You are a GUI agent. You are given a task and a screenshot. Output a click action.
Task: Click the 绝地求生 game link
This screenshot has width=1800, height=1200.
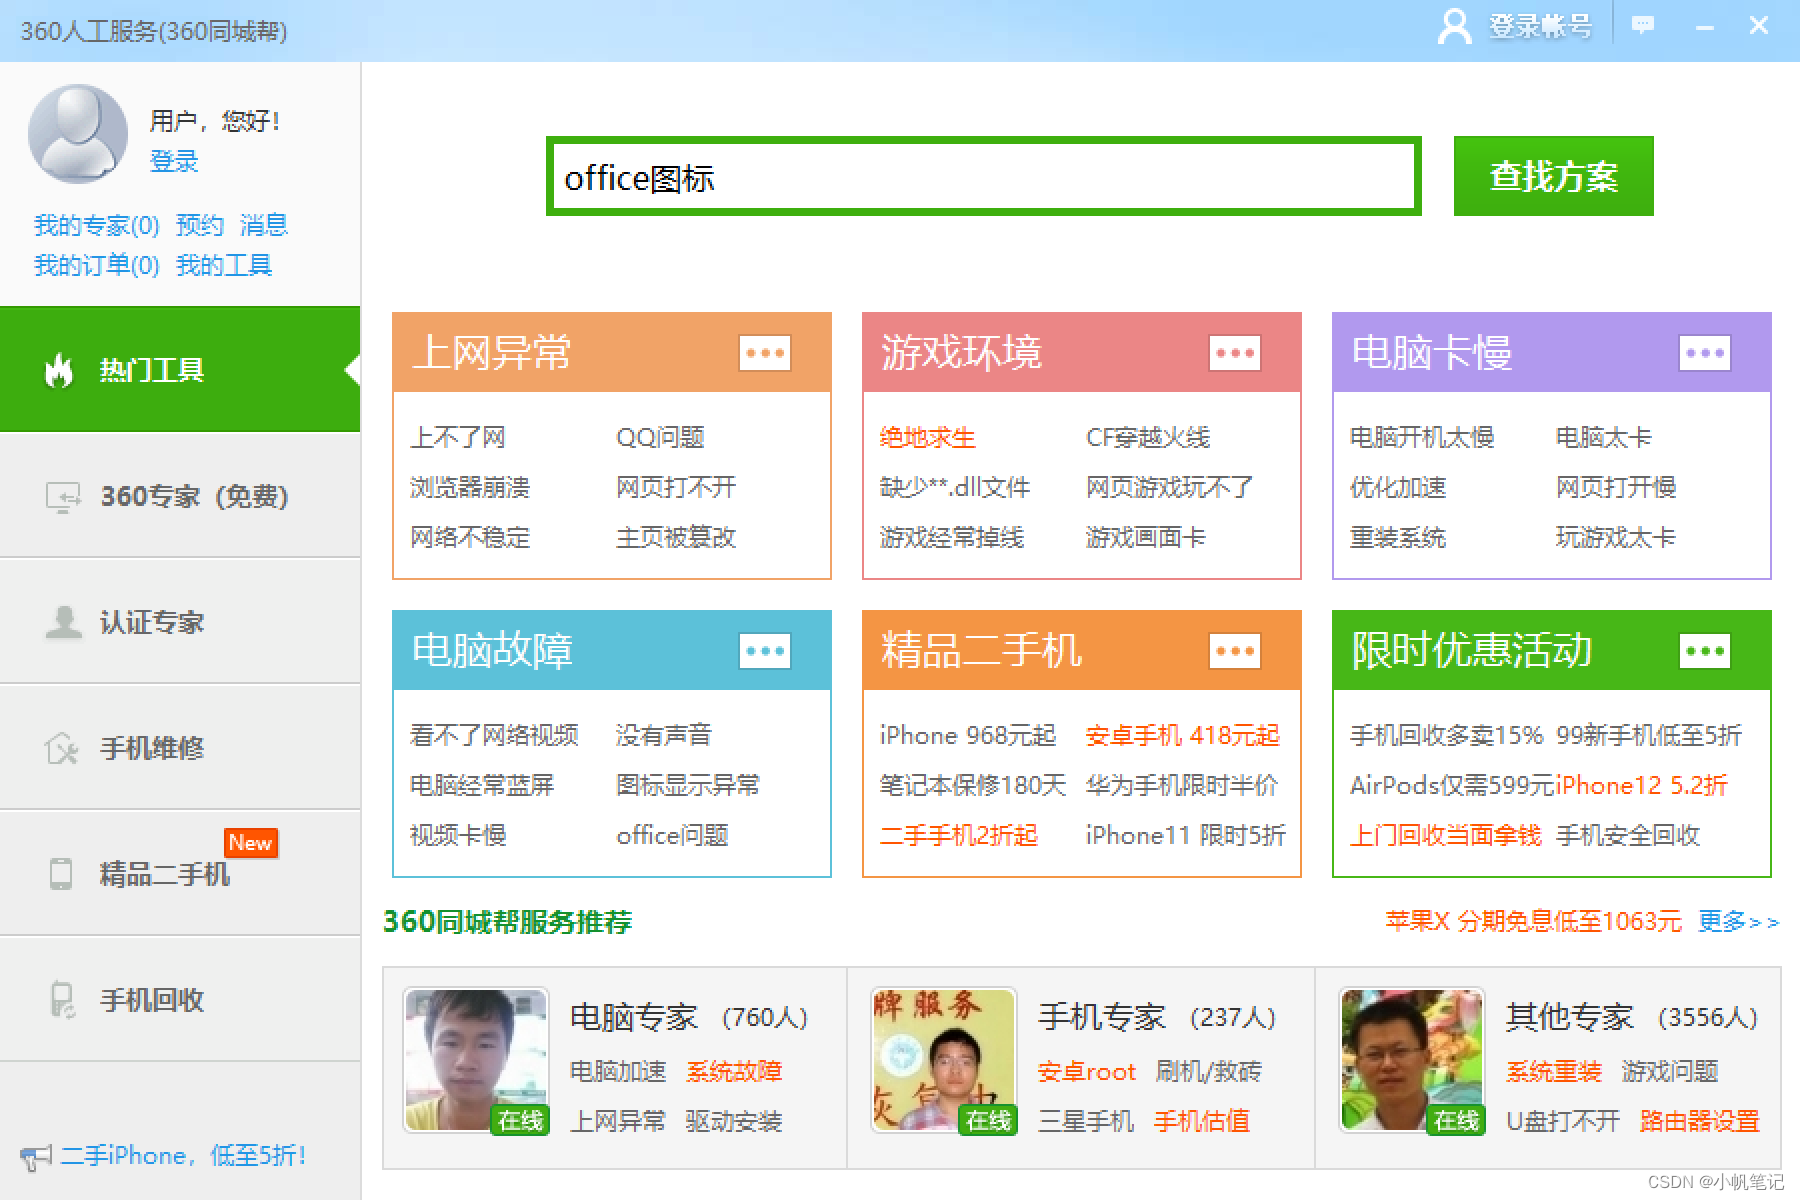point(927,437)
